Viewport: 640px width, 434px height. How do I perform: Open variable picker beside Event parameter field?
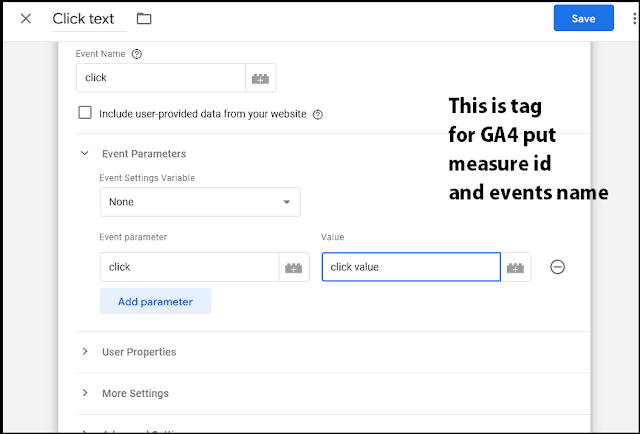coord(294,267)
